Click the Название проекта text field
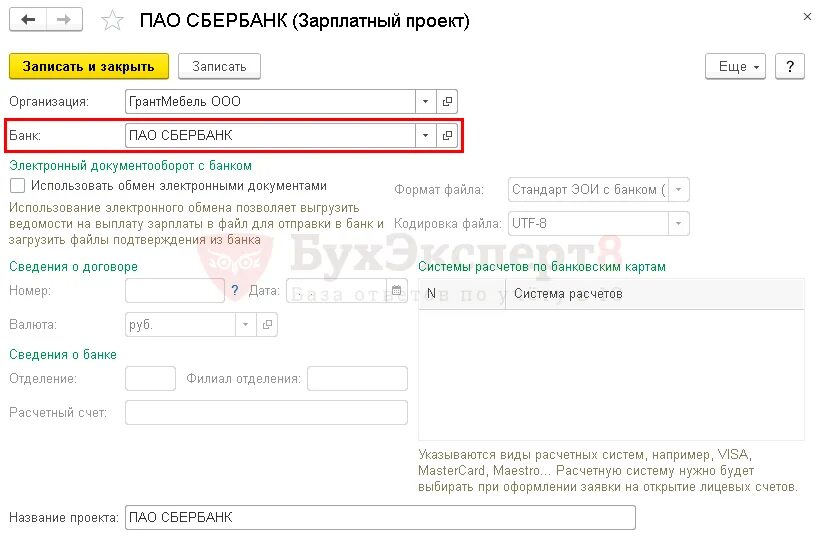This screenshot has width=816, height=536. pyautogui.click(x=380, y=517)
